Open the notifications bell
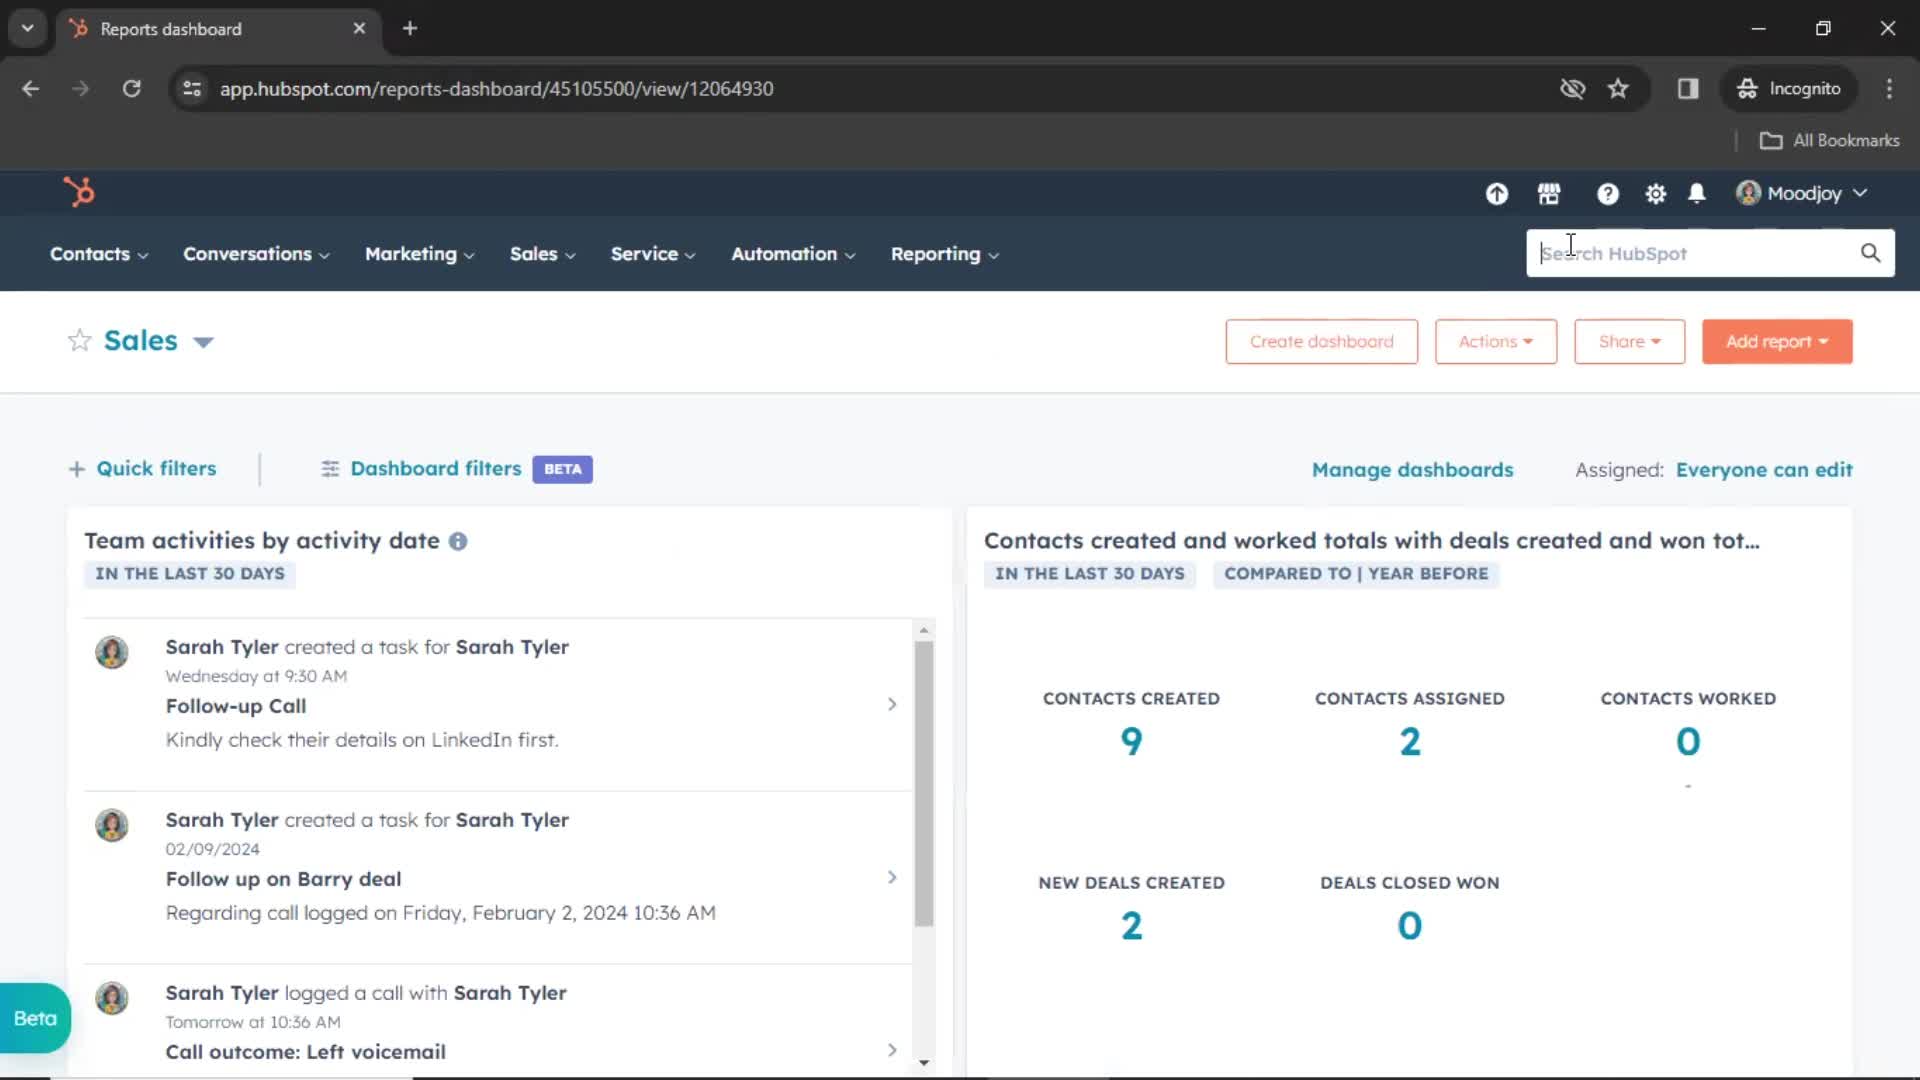 click(x=1697, y=194)
